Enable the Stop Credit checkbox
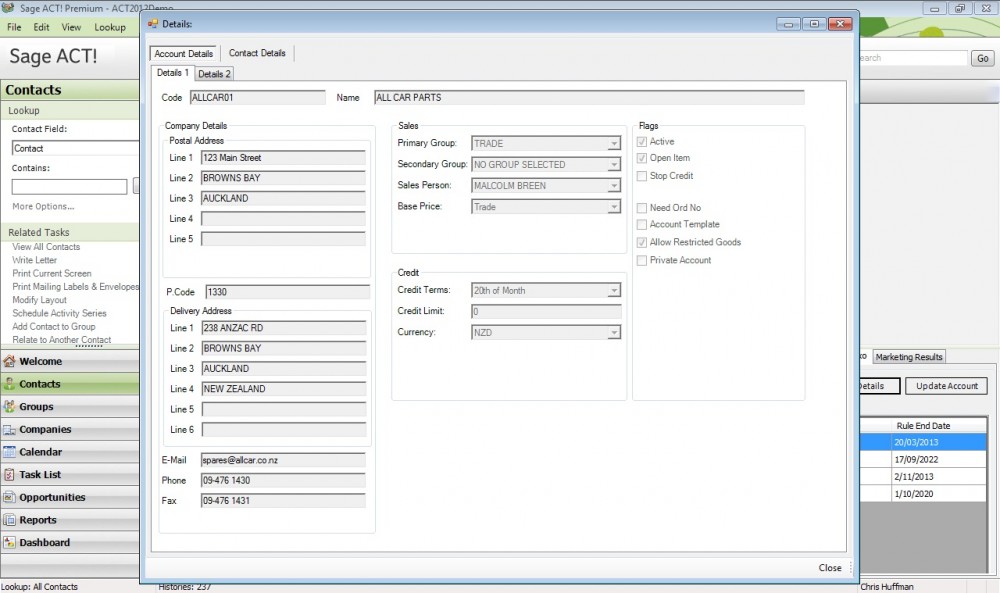The height and width of the screenshot is (593, 1000). click(642, 176)
